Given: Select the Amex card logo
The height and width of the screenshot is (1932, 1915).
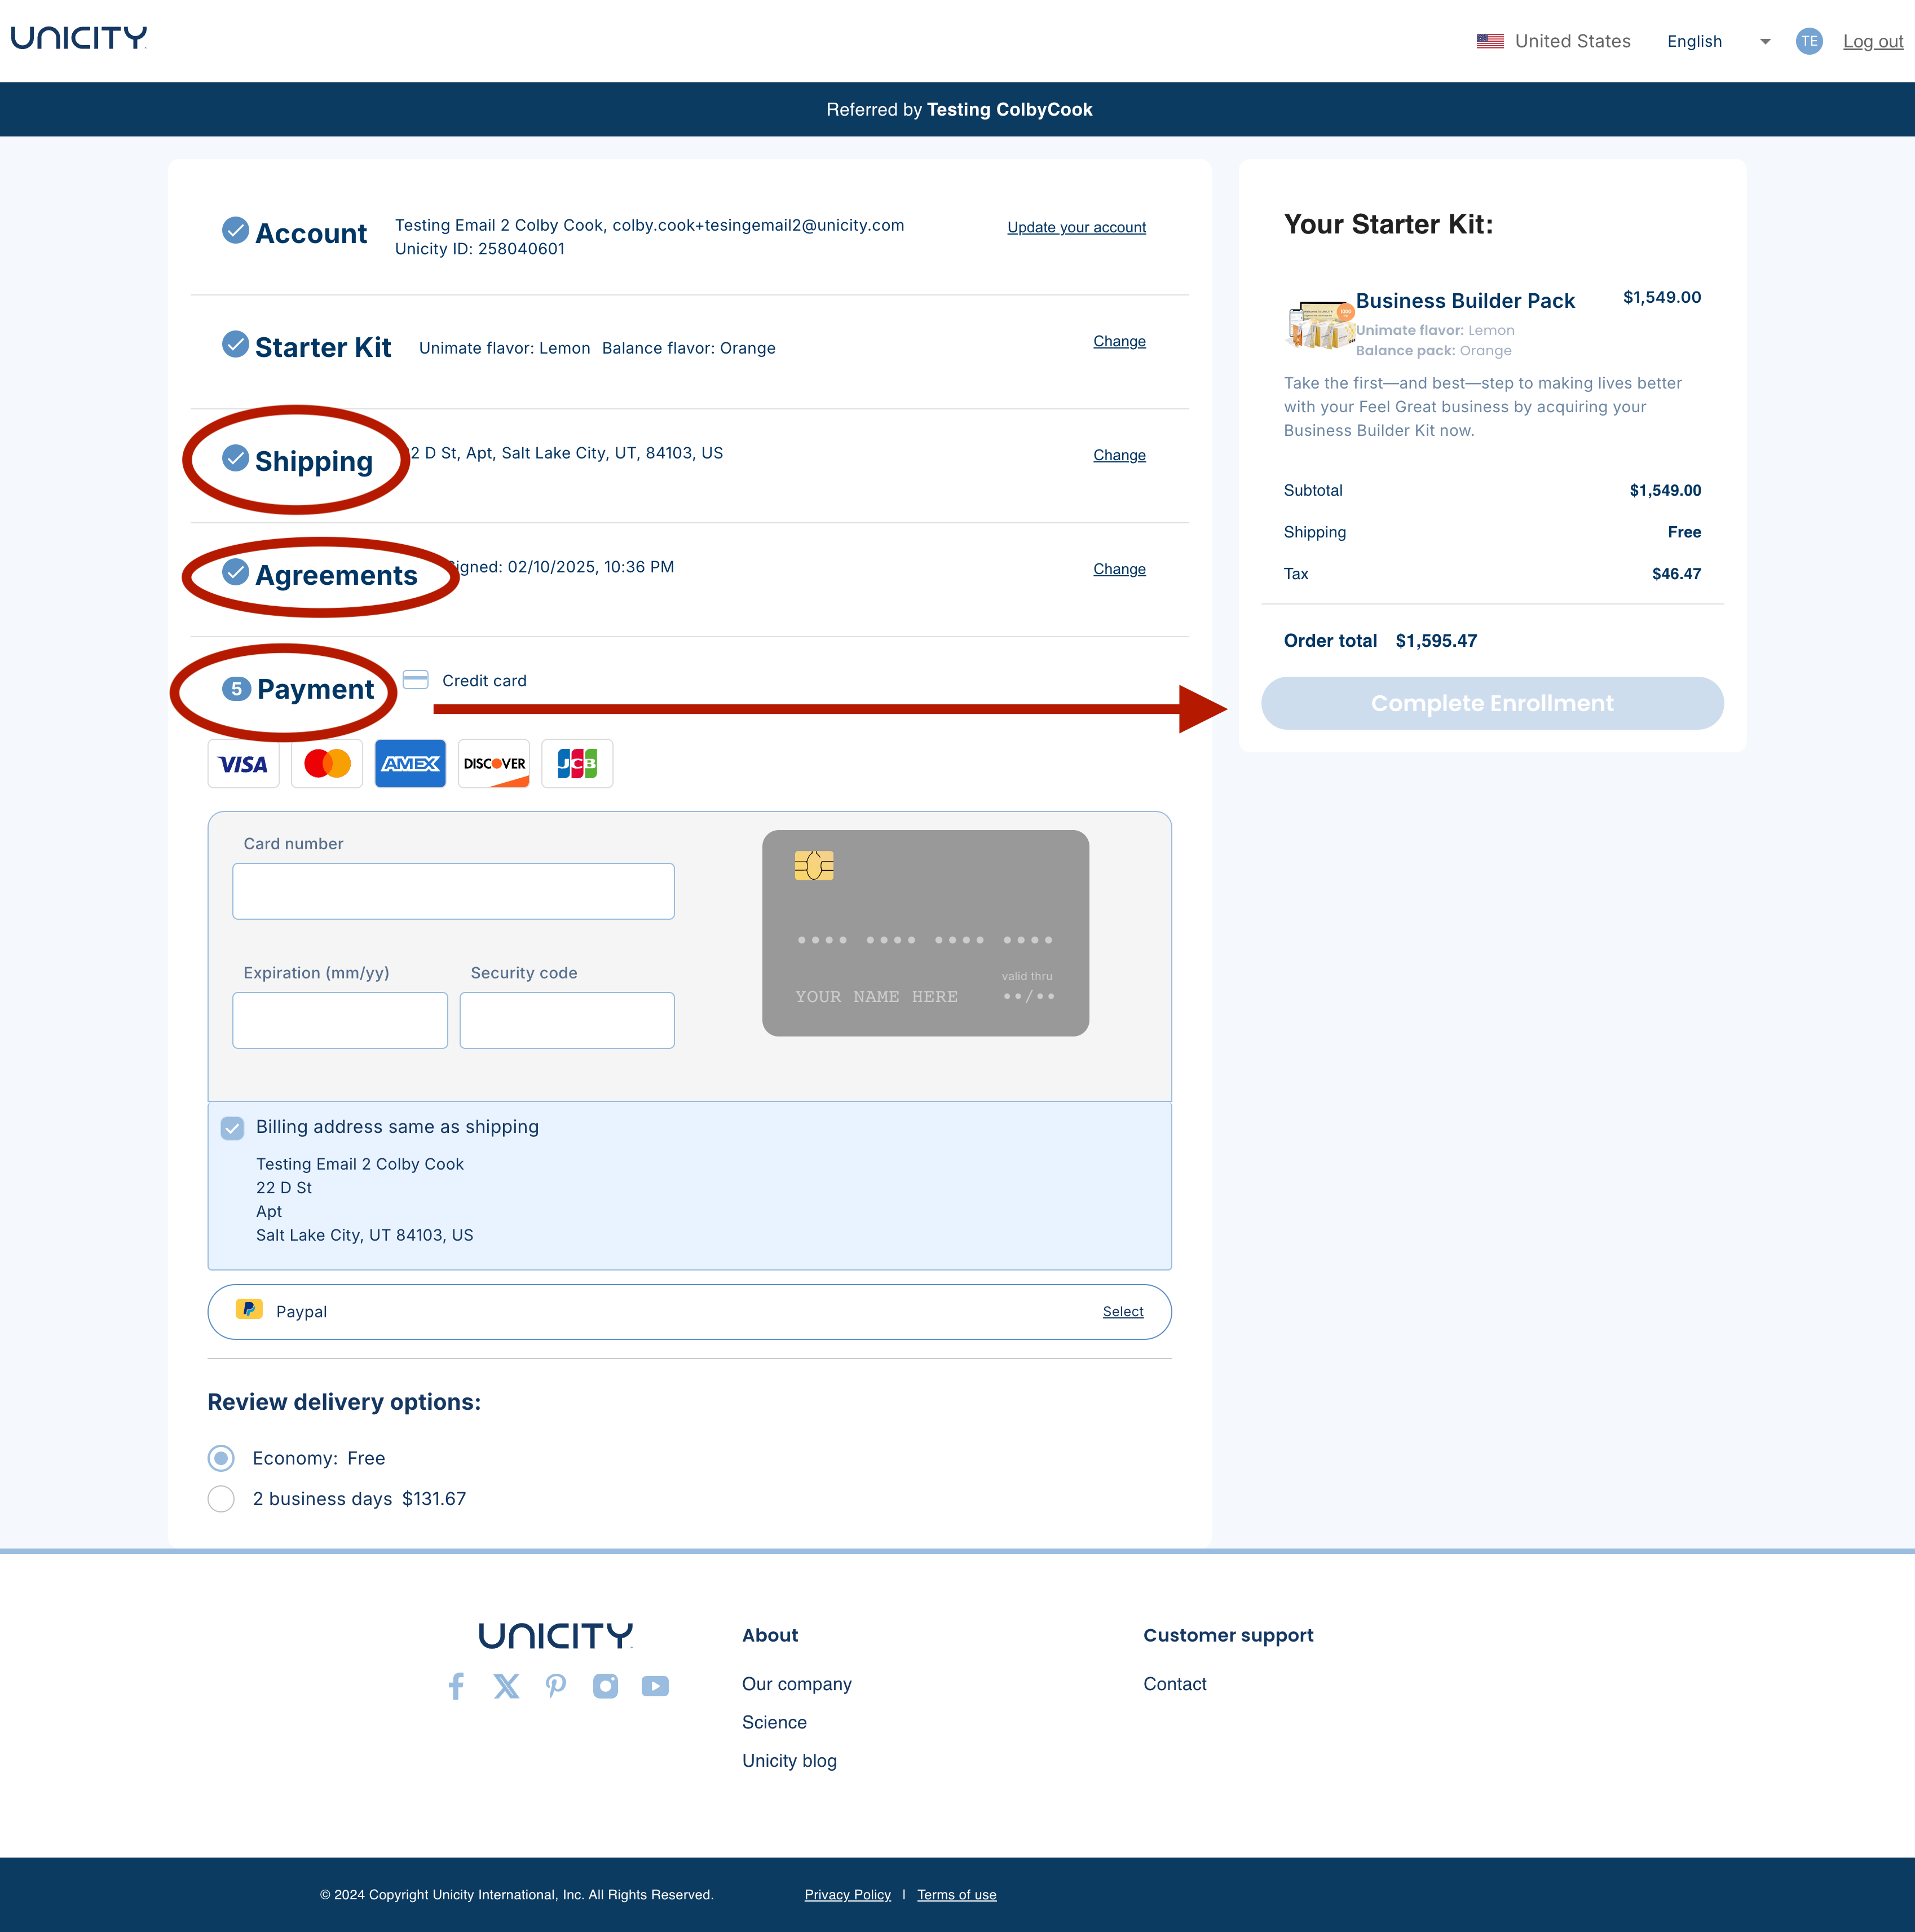Looking at the screenshot, I should 410,764.
